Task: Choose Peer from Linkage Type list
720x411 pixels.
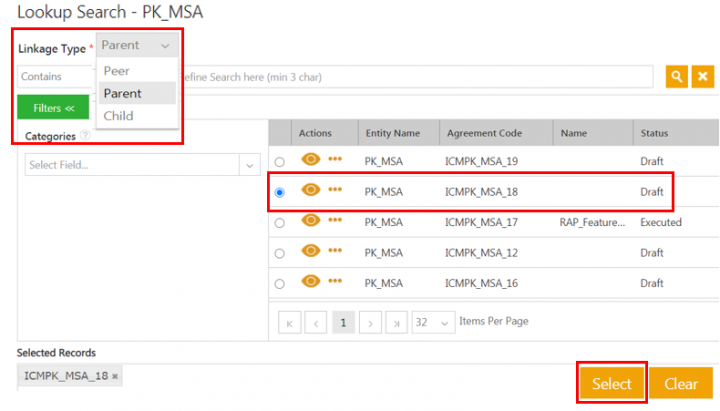Action: (x=117, y=71)
